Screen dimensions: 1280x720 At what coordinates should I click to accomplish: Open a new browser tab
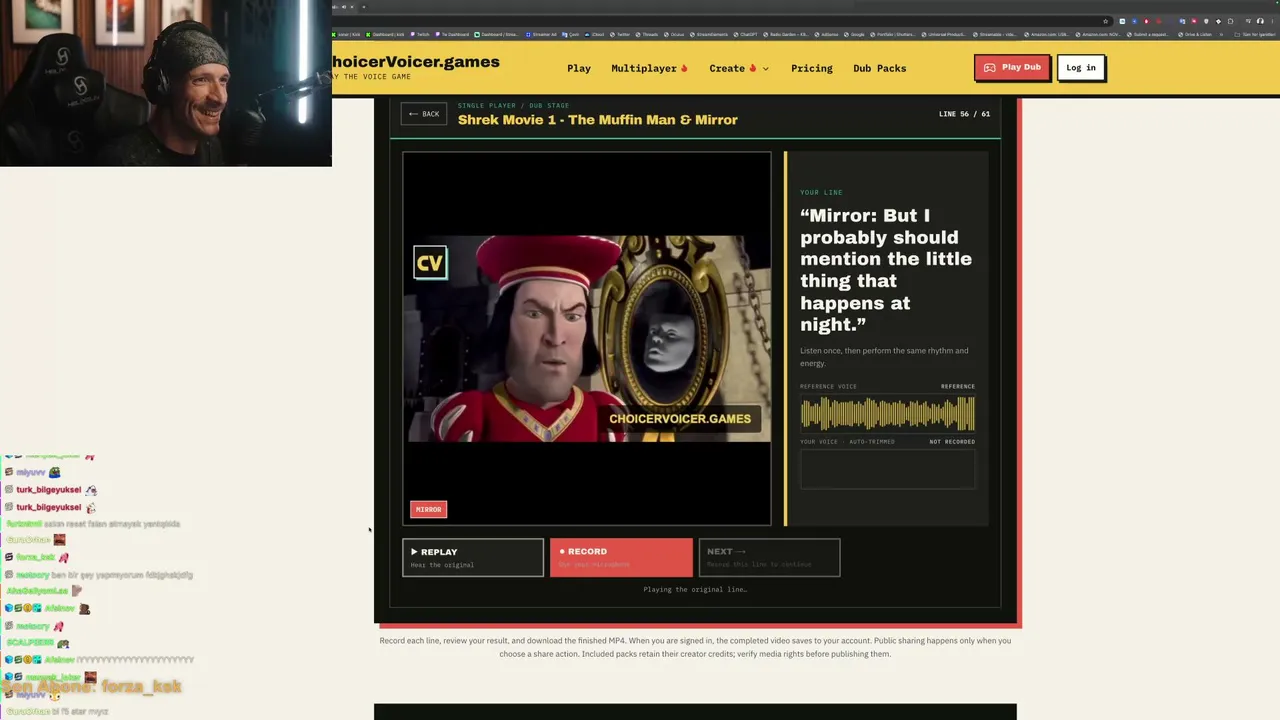pyautogui.click(x=364, y=7)
